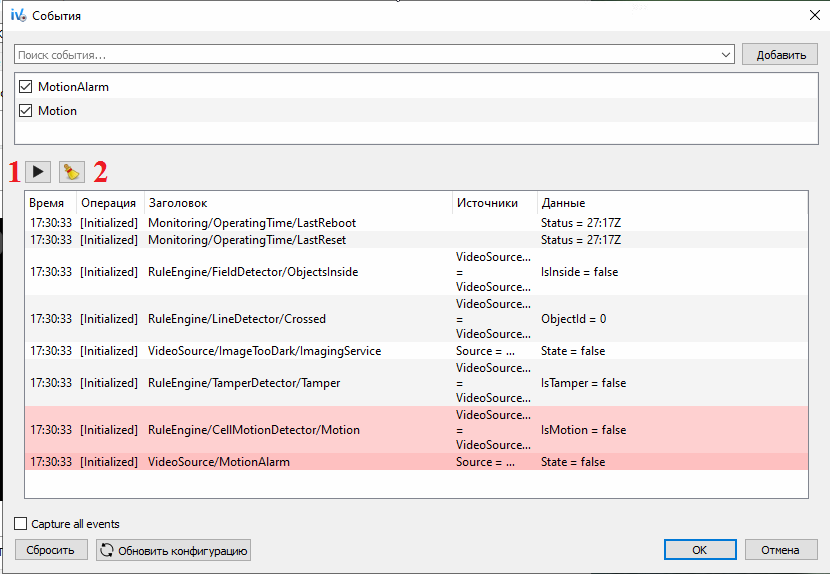Select the RuleEngine/CellMotionDetector/Motion row
The height and width of the screenshot is (574, 830).
(417, 429)
